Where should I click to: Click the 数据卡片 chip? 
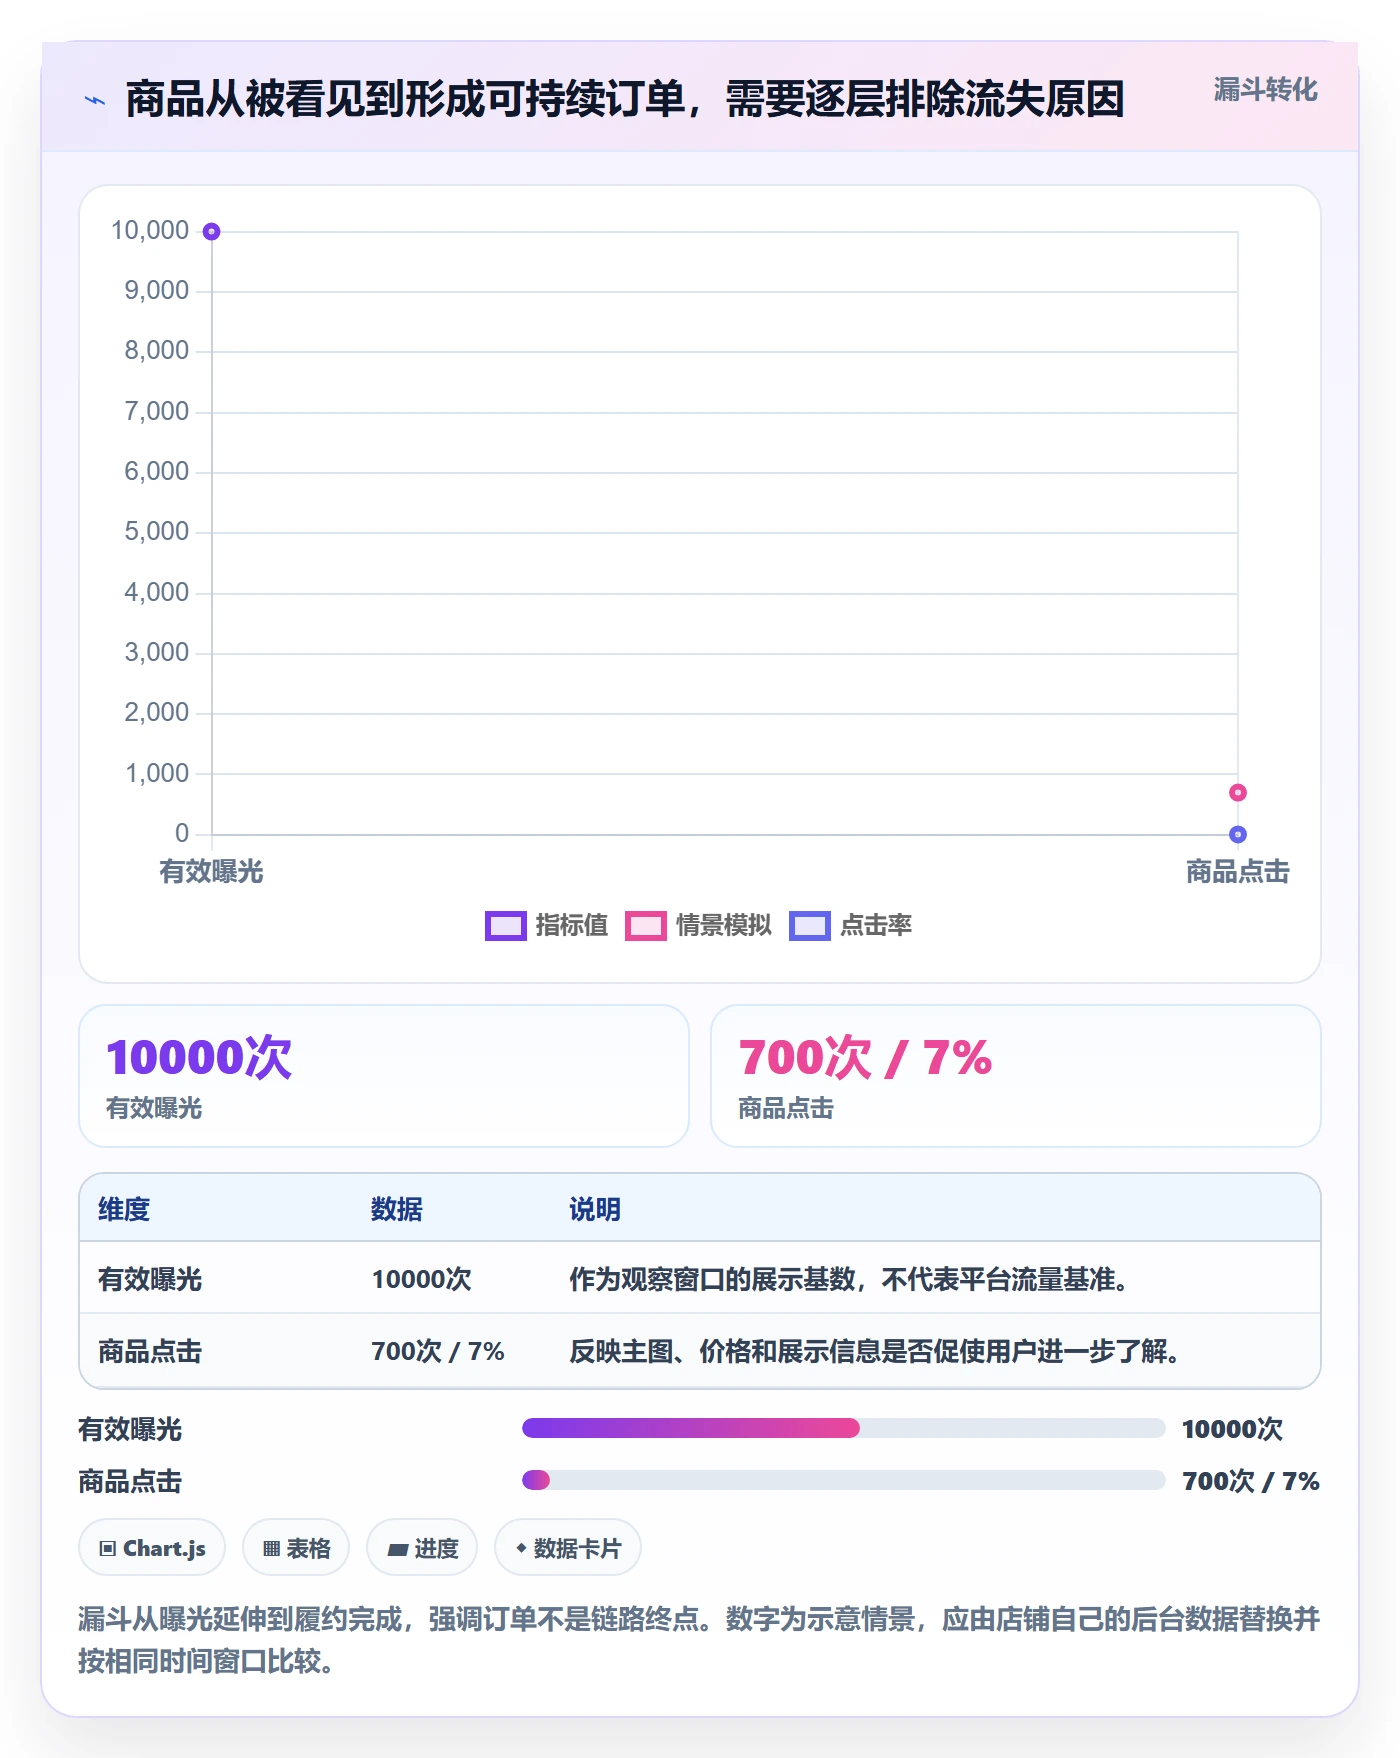(x=568, y=1548)
